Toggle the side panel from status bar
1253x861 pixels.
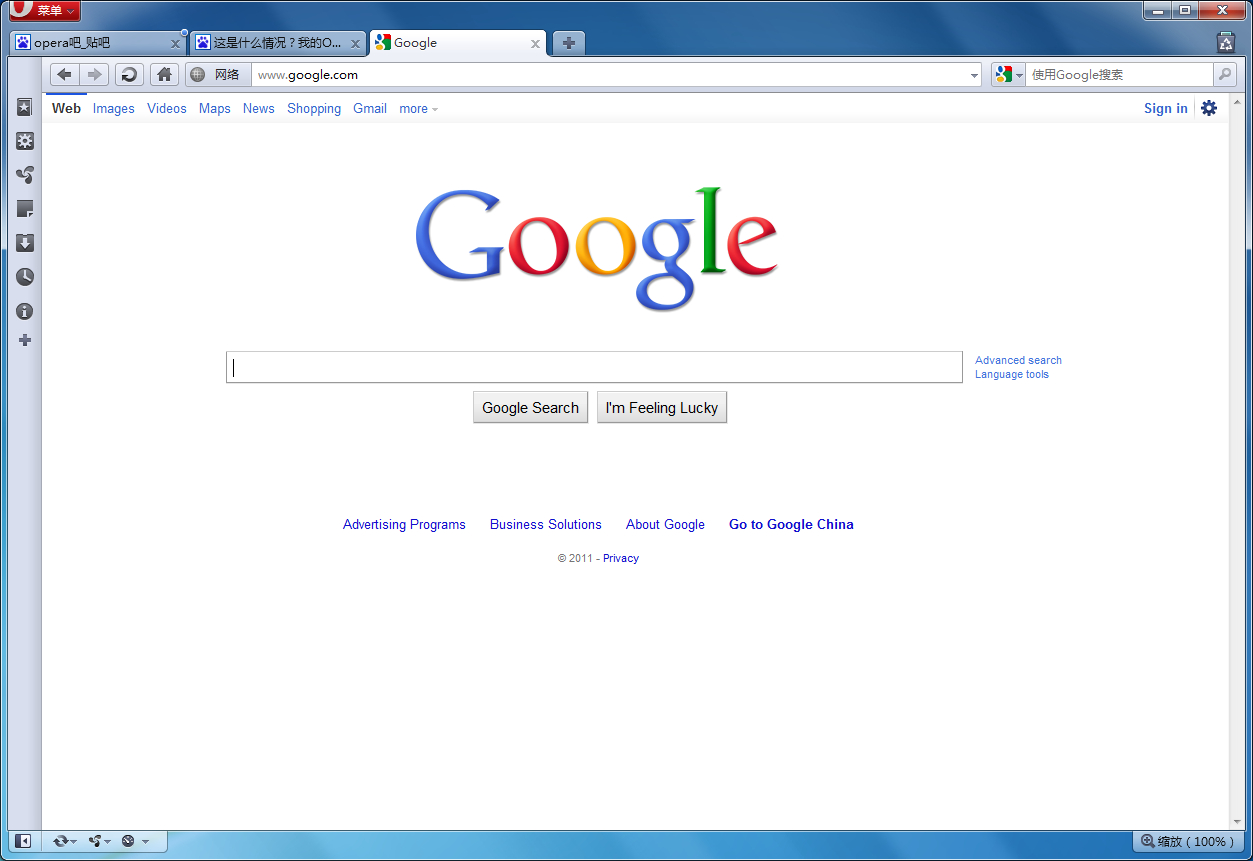pos(22,841)
